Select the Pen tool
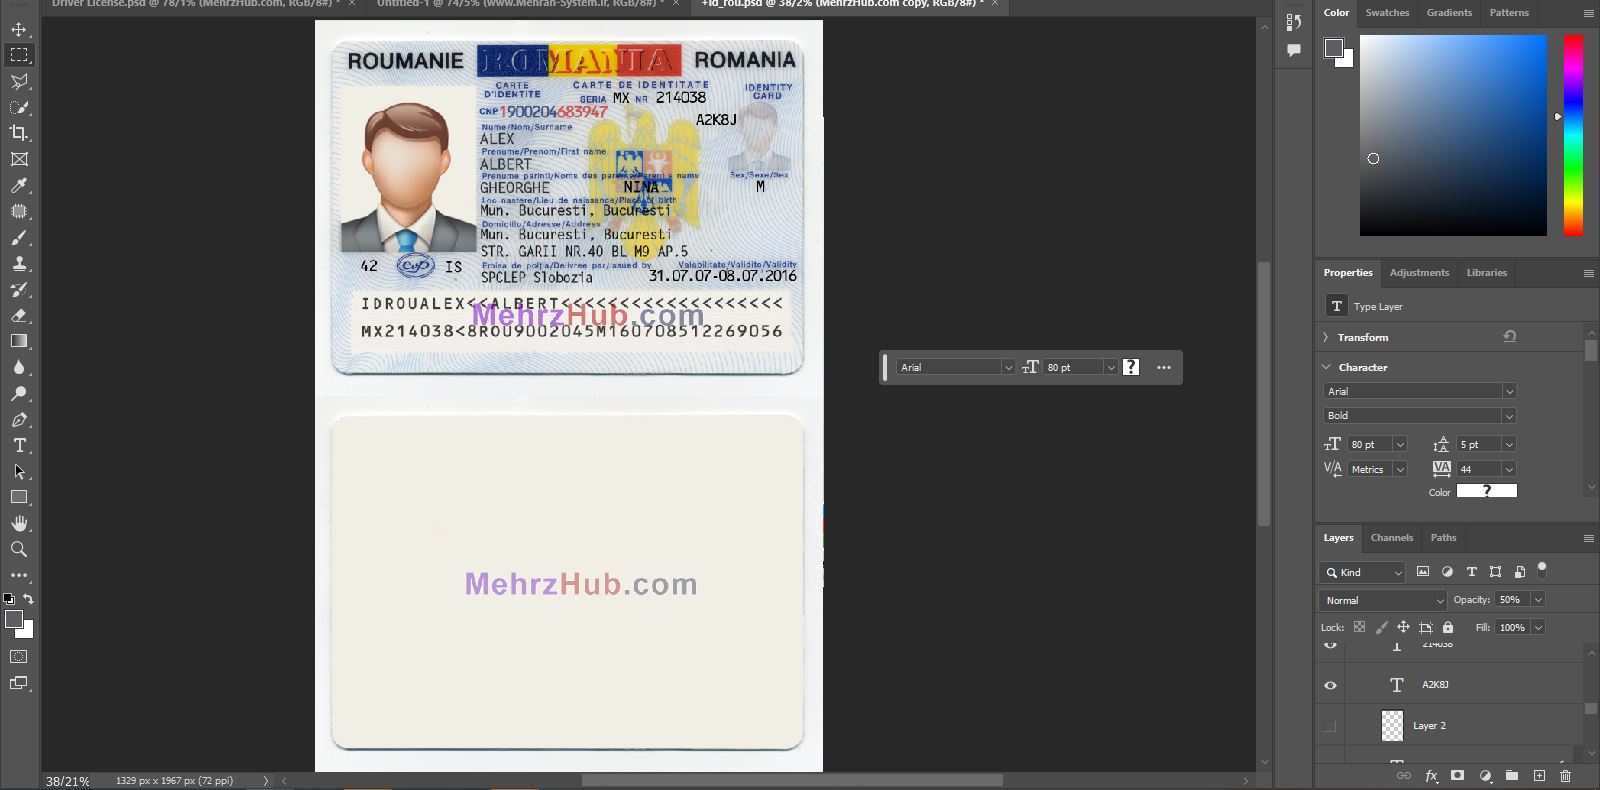This screenshot has width=1600, height=790. point(19,419)
